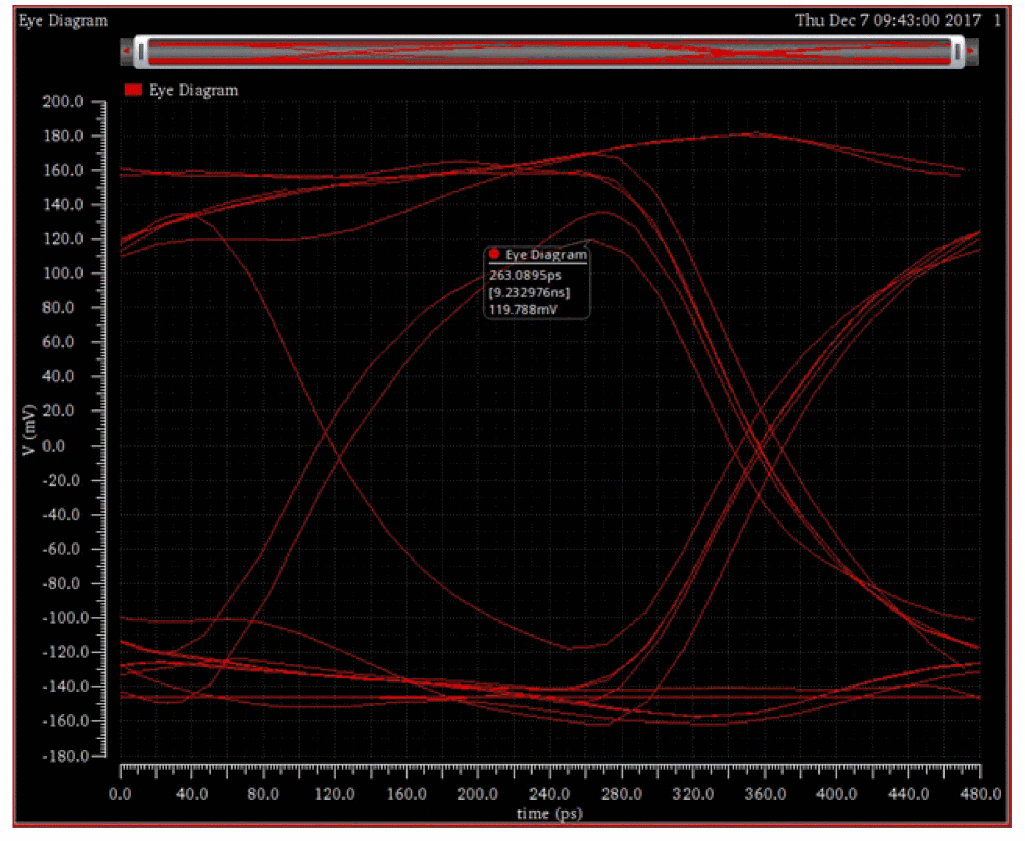Grab the left handle of the zoom bar

point(143,50)
